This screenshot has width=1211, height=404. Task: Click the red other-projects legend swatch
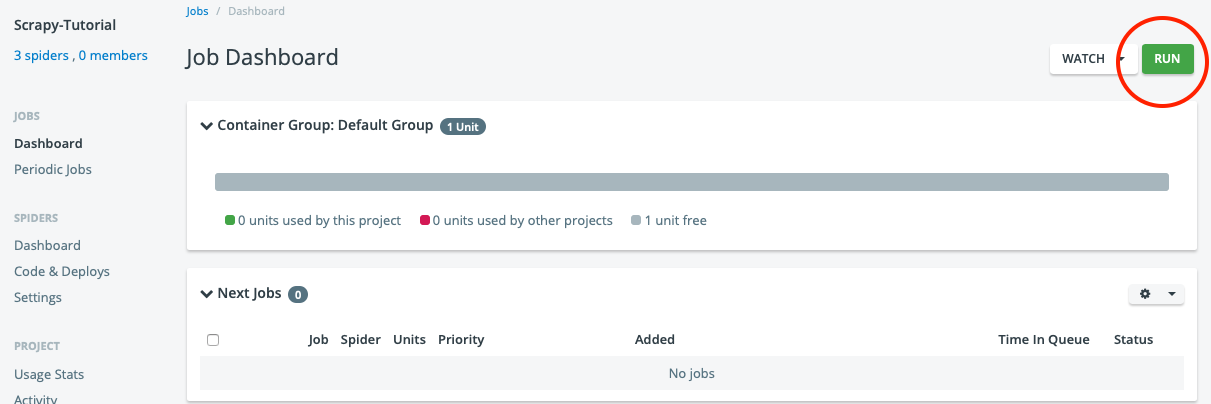(425, 221)
